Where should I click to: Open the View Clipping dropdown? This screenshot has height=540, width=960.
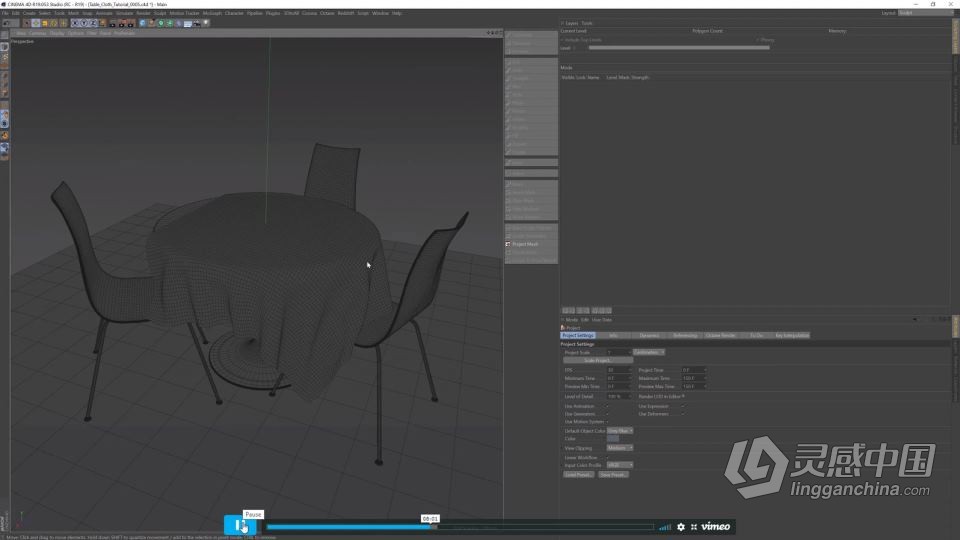(620, 448)
